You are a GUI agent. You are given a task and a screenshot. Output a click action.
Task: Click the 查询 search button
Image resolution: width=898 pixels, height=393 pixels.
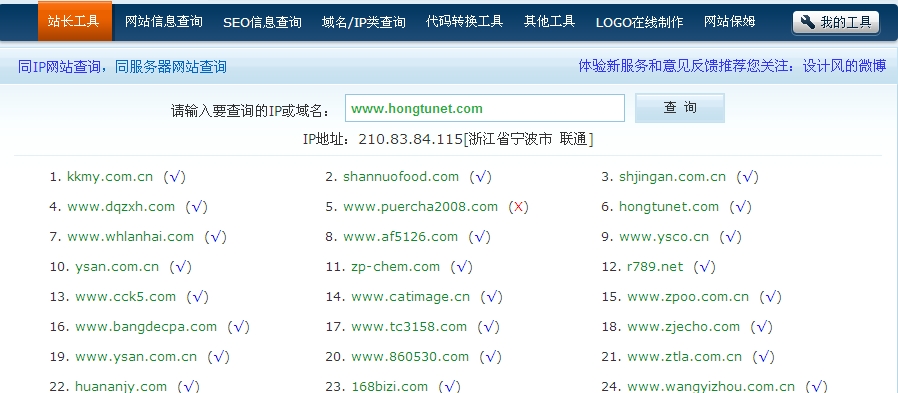pyautogui.click(x=680, y=108)
